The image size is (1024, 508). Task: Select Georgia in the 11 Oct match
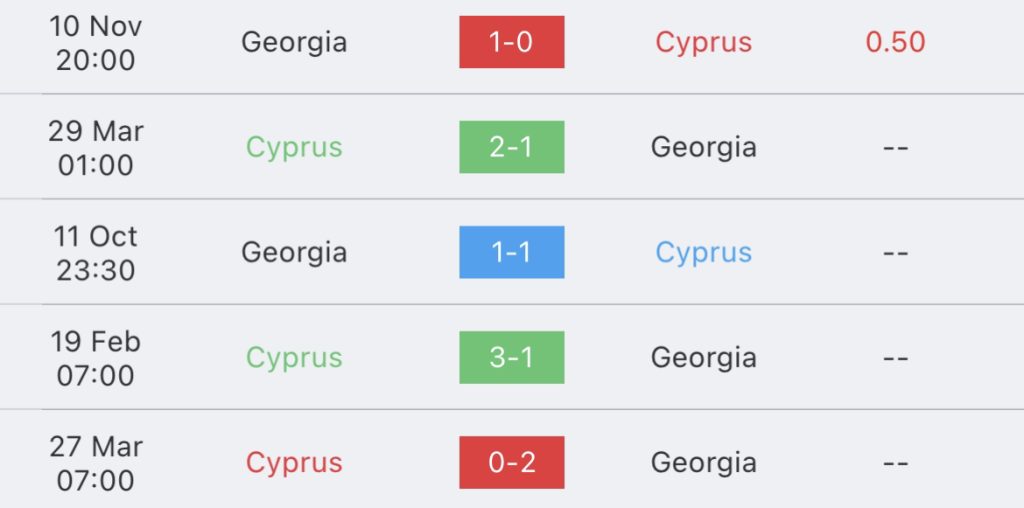point(294,253)
